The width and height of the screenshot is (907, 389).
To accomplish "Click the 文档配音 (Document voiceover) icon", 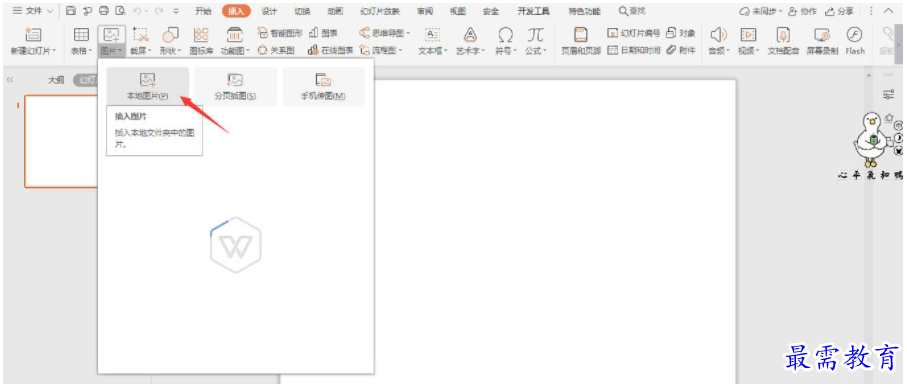I will click(x=783, y=35).
